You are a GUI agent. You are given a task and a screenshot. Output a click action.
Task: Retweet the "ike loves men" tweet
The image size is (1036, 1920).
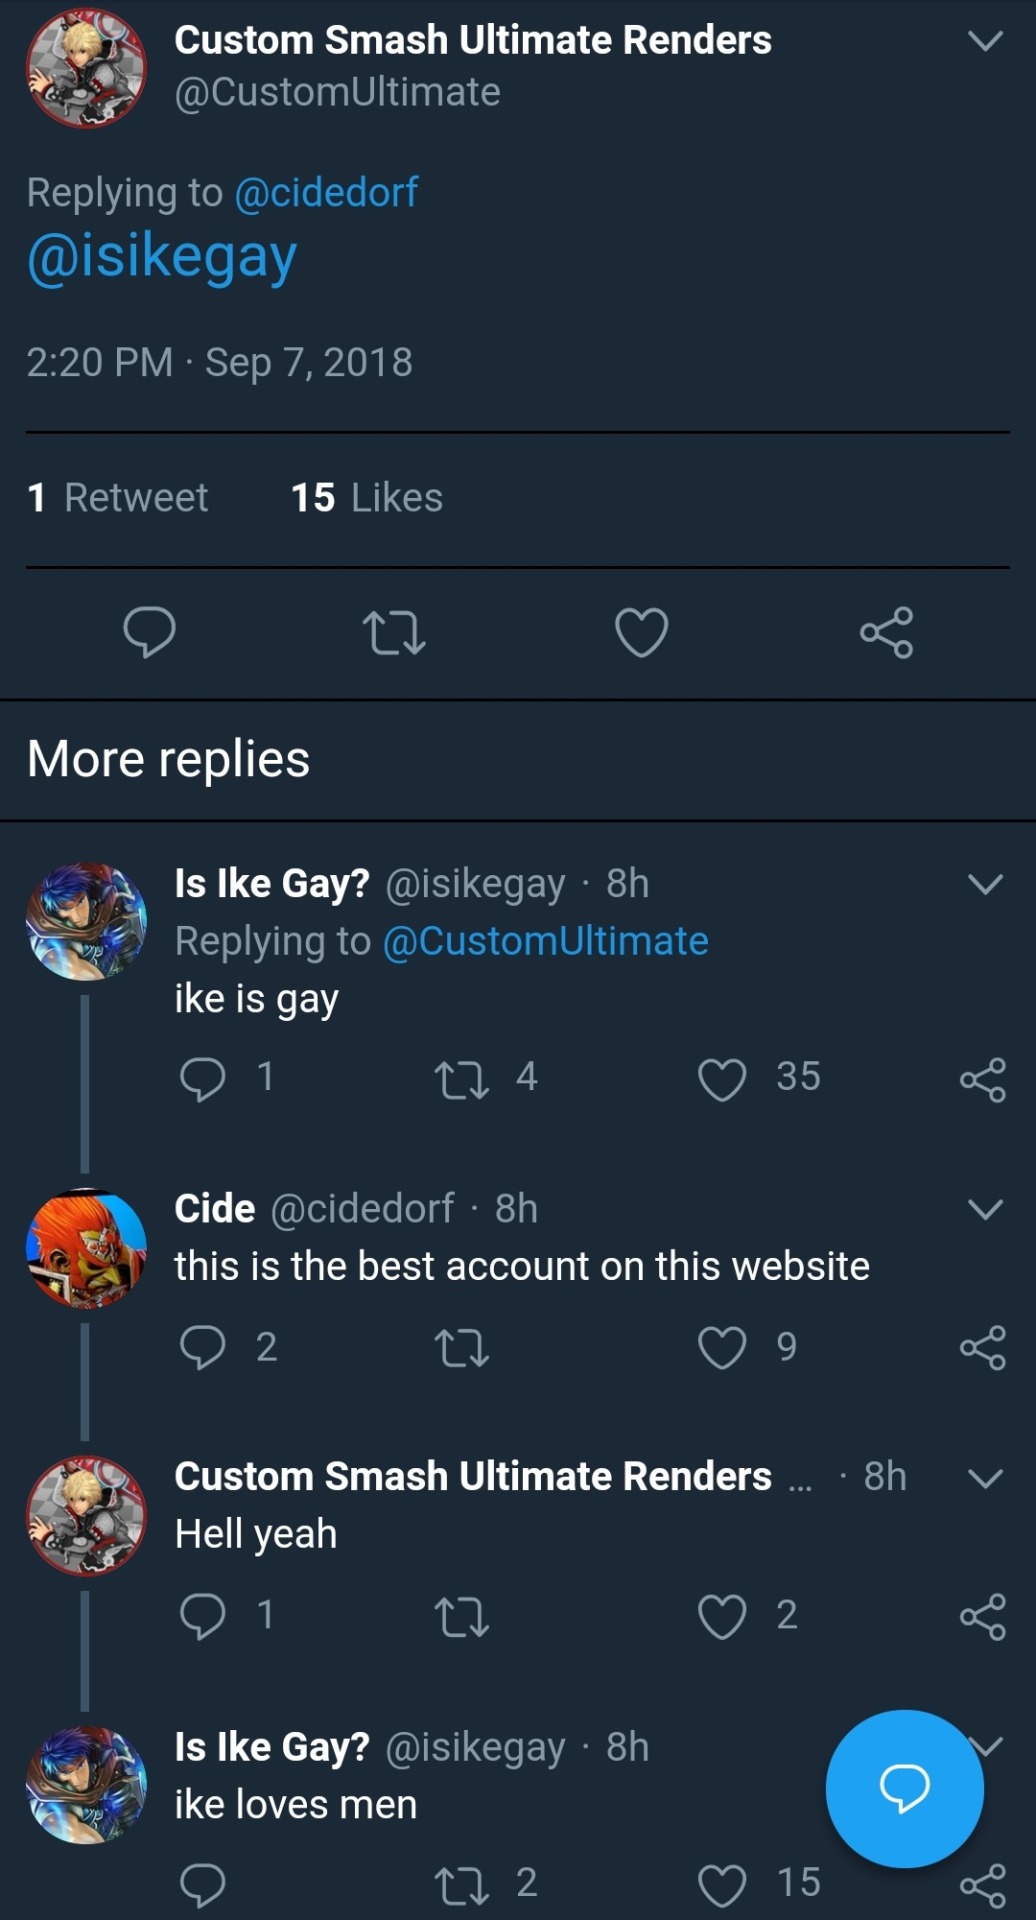pyautogui.click(x=462, y=1885)
